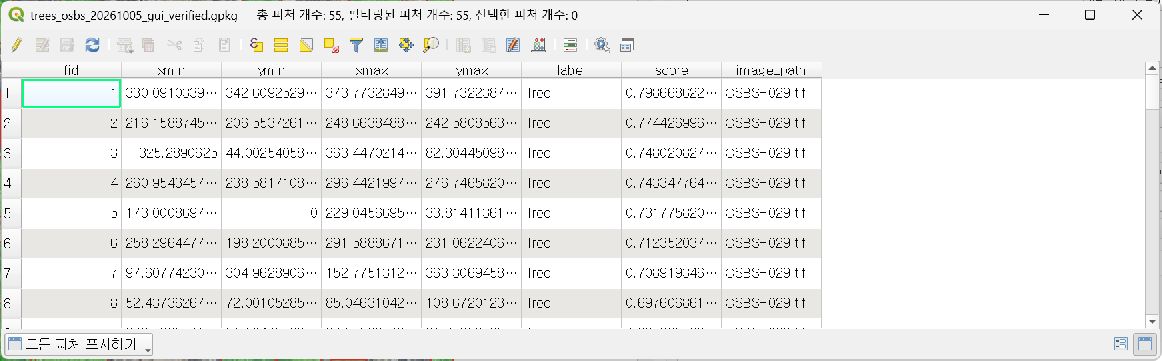Select all features
This screenshot has width=1162, height=361.
[281, 45]
